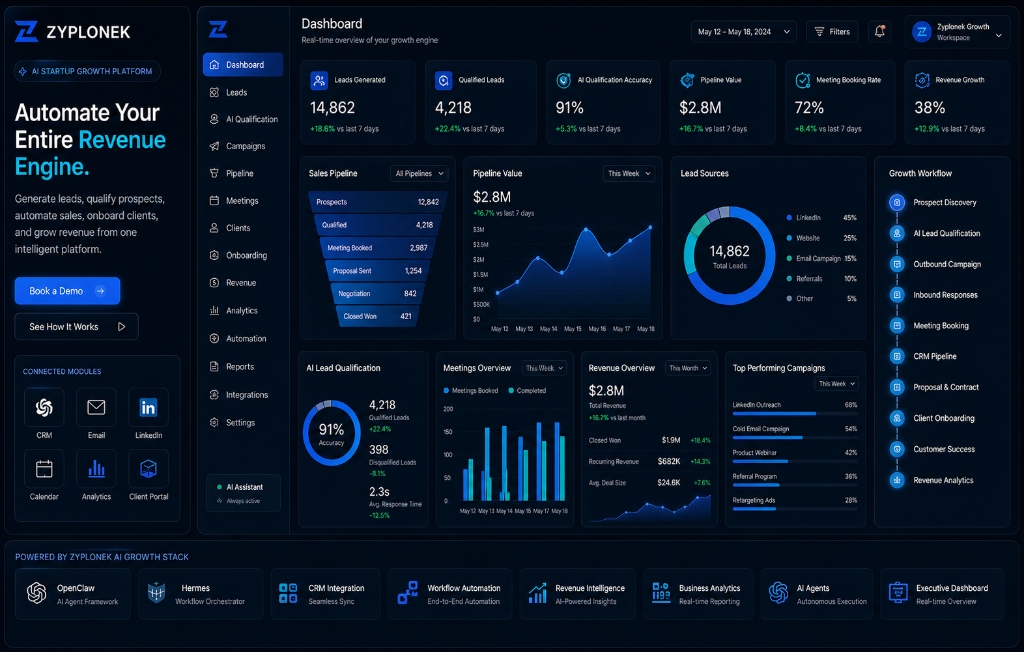Viewport: 1024px width, 652px height.
Task: Open Revenue Overview This Month dropdown
Action: 688,368
